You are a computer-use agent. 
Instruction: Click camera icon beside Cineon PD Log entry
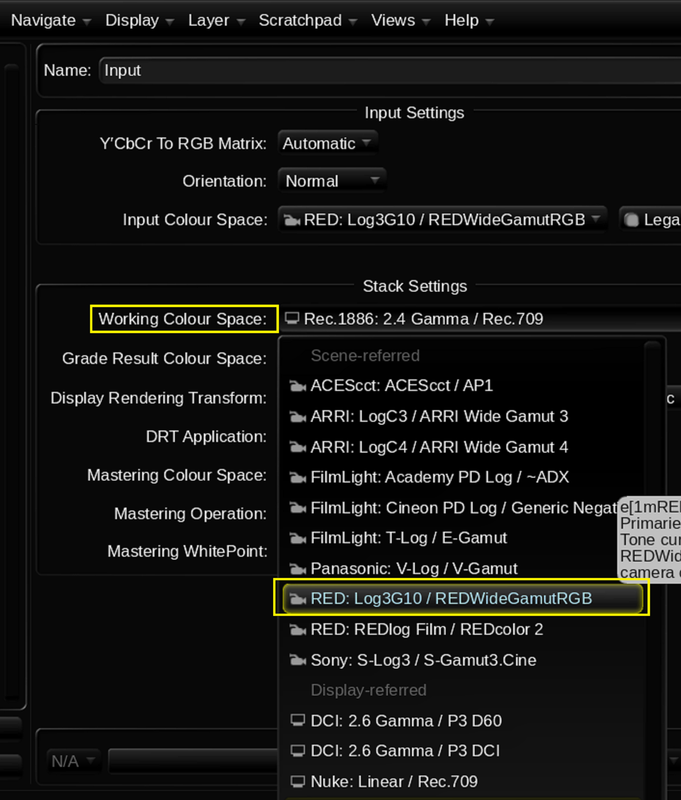(x=297, y=508)
